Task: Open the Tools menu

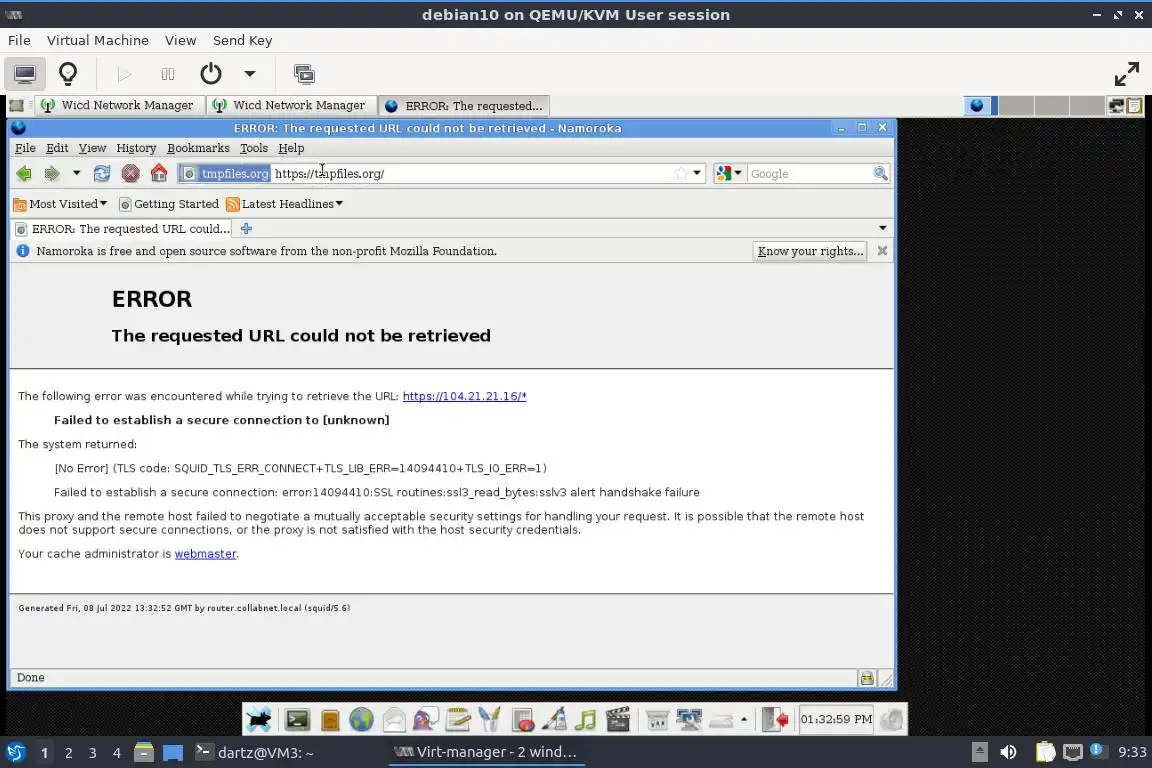Action: (254, 148)
